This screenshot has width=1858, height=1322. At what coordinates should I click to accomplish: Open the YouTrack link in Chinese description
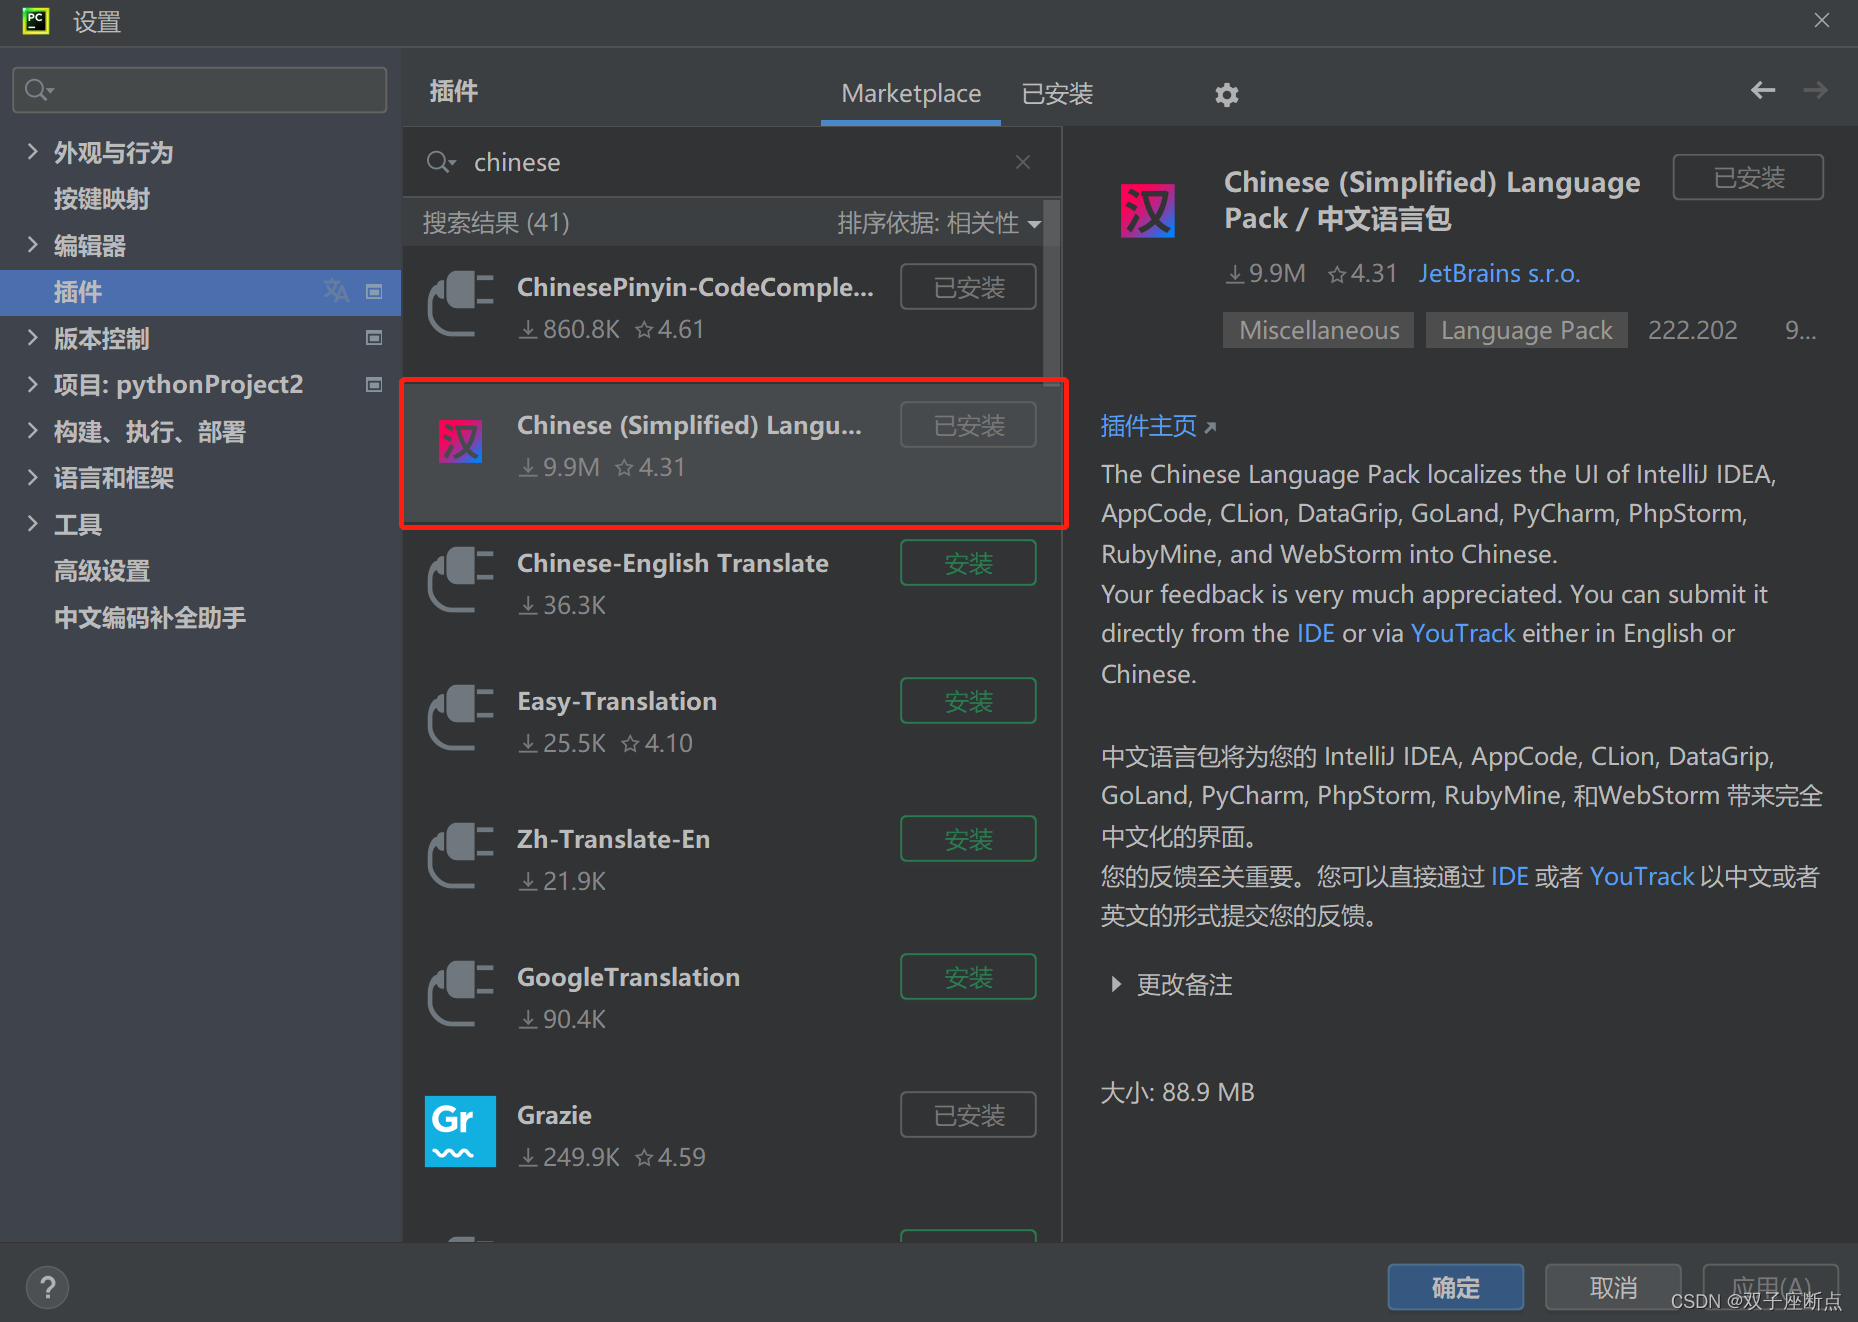point(1641,876)
